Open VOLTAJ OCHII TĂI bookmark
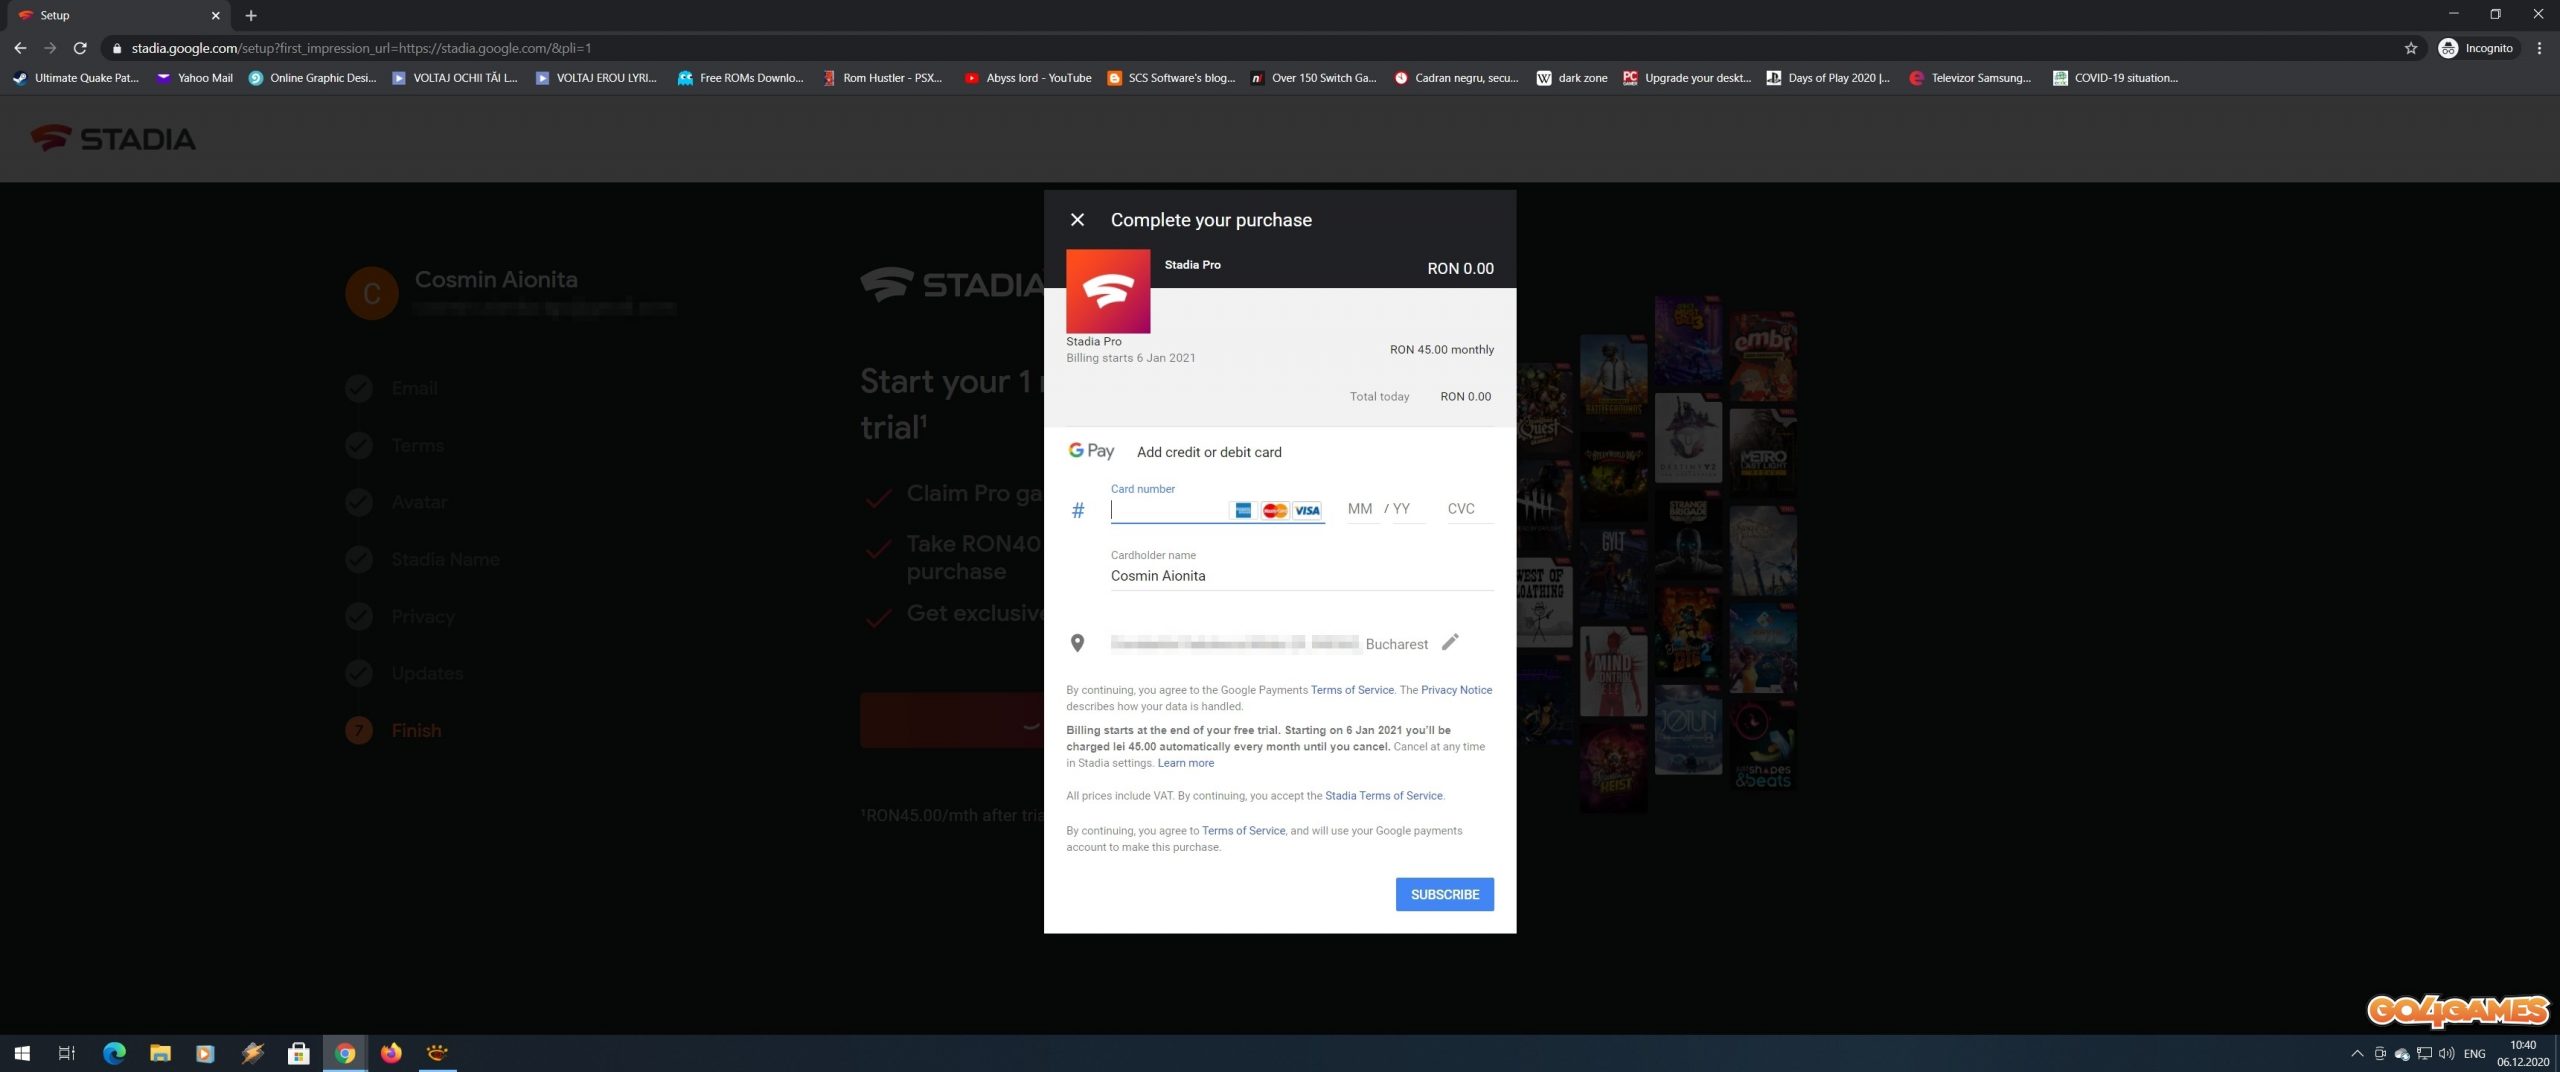 pyautogui.click(x=455, y=77)
